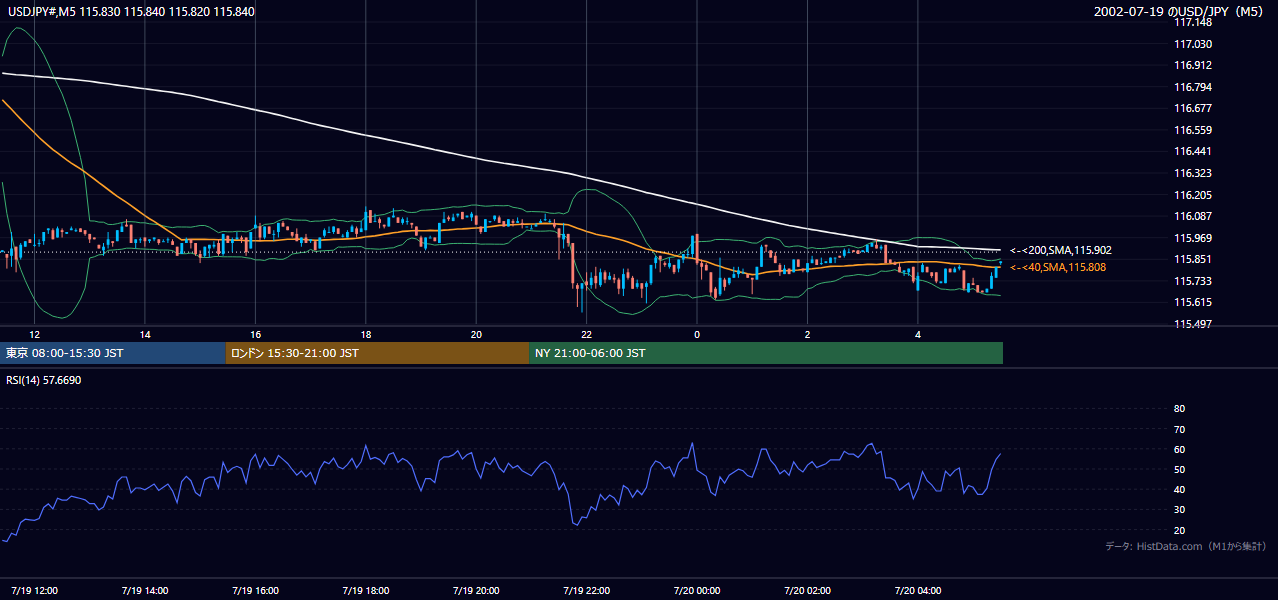1278x600 pixels.
Task: Click the 7/19 12:00 date axis label
Action: pyautogui.click(x=34, y=590)
